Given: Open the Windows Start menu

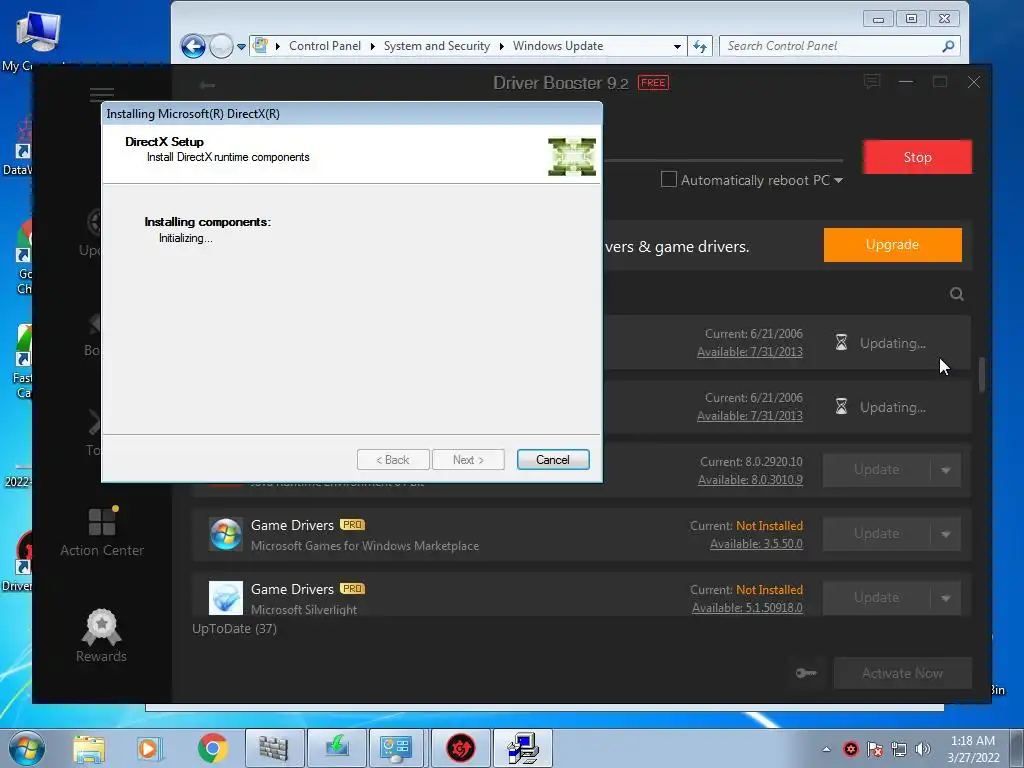Looking at the screenshot, I should point(27,748).
